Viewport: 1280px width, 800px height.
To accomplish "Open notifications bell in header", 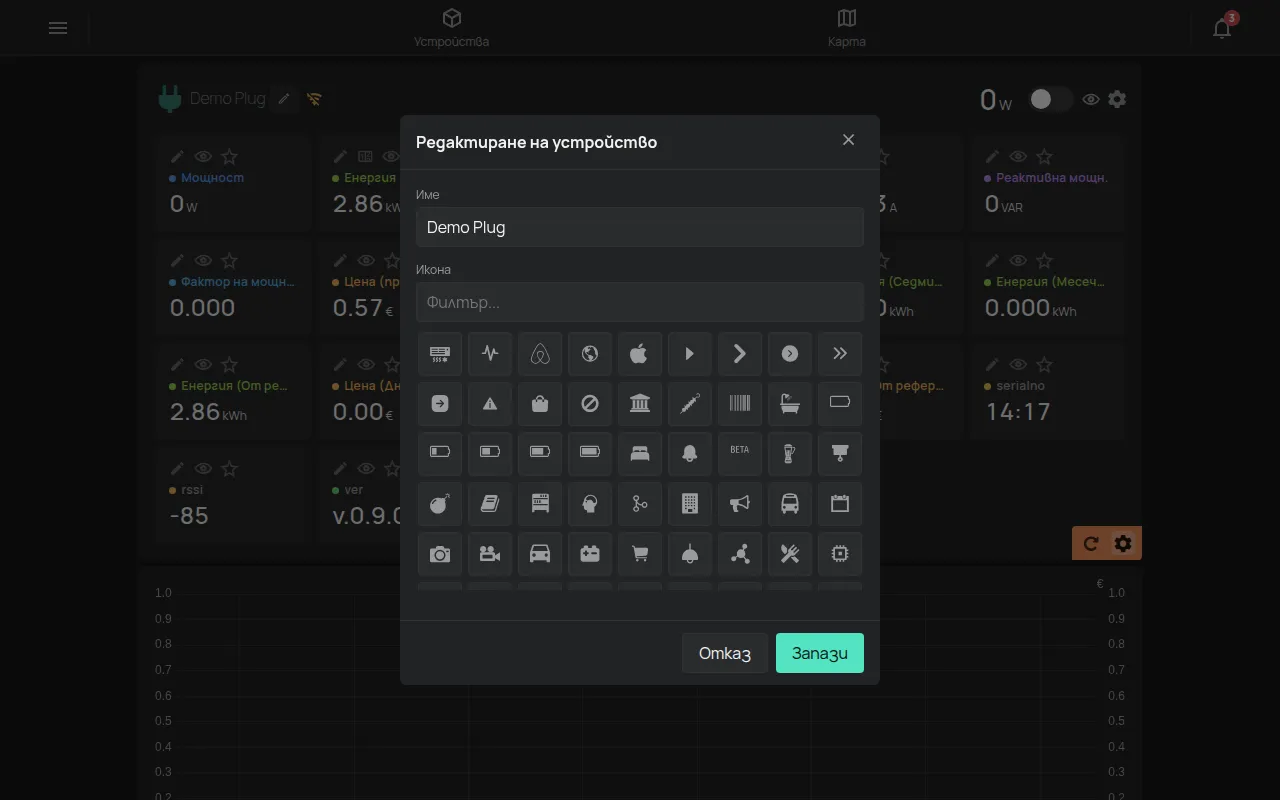I will pos(1222,28).
